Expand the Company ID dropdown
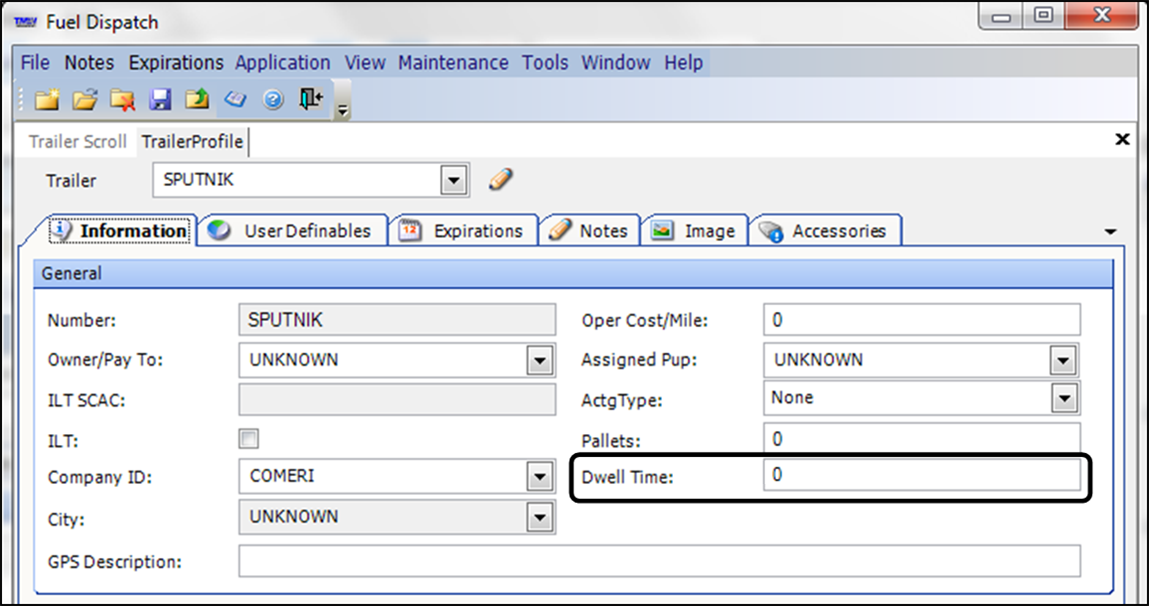 point(540,477)
